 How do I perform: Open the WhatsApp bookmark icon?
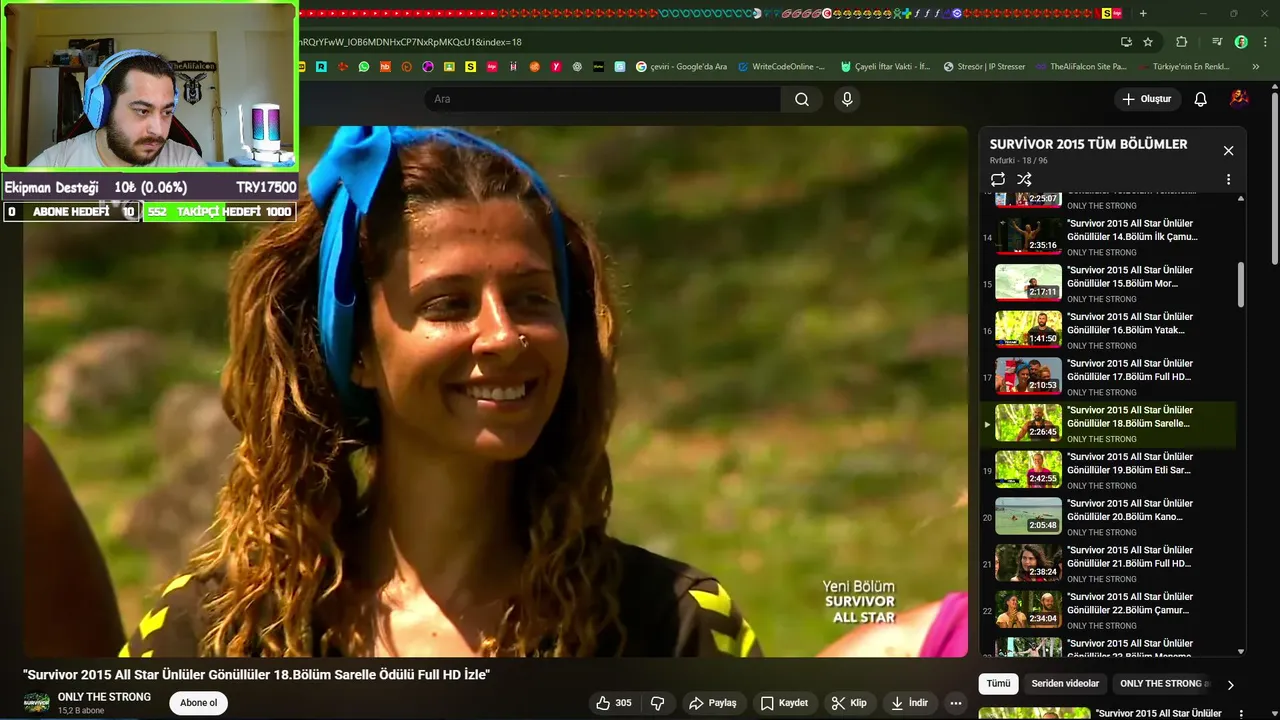pyautogui.click(x=363, y=67)
